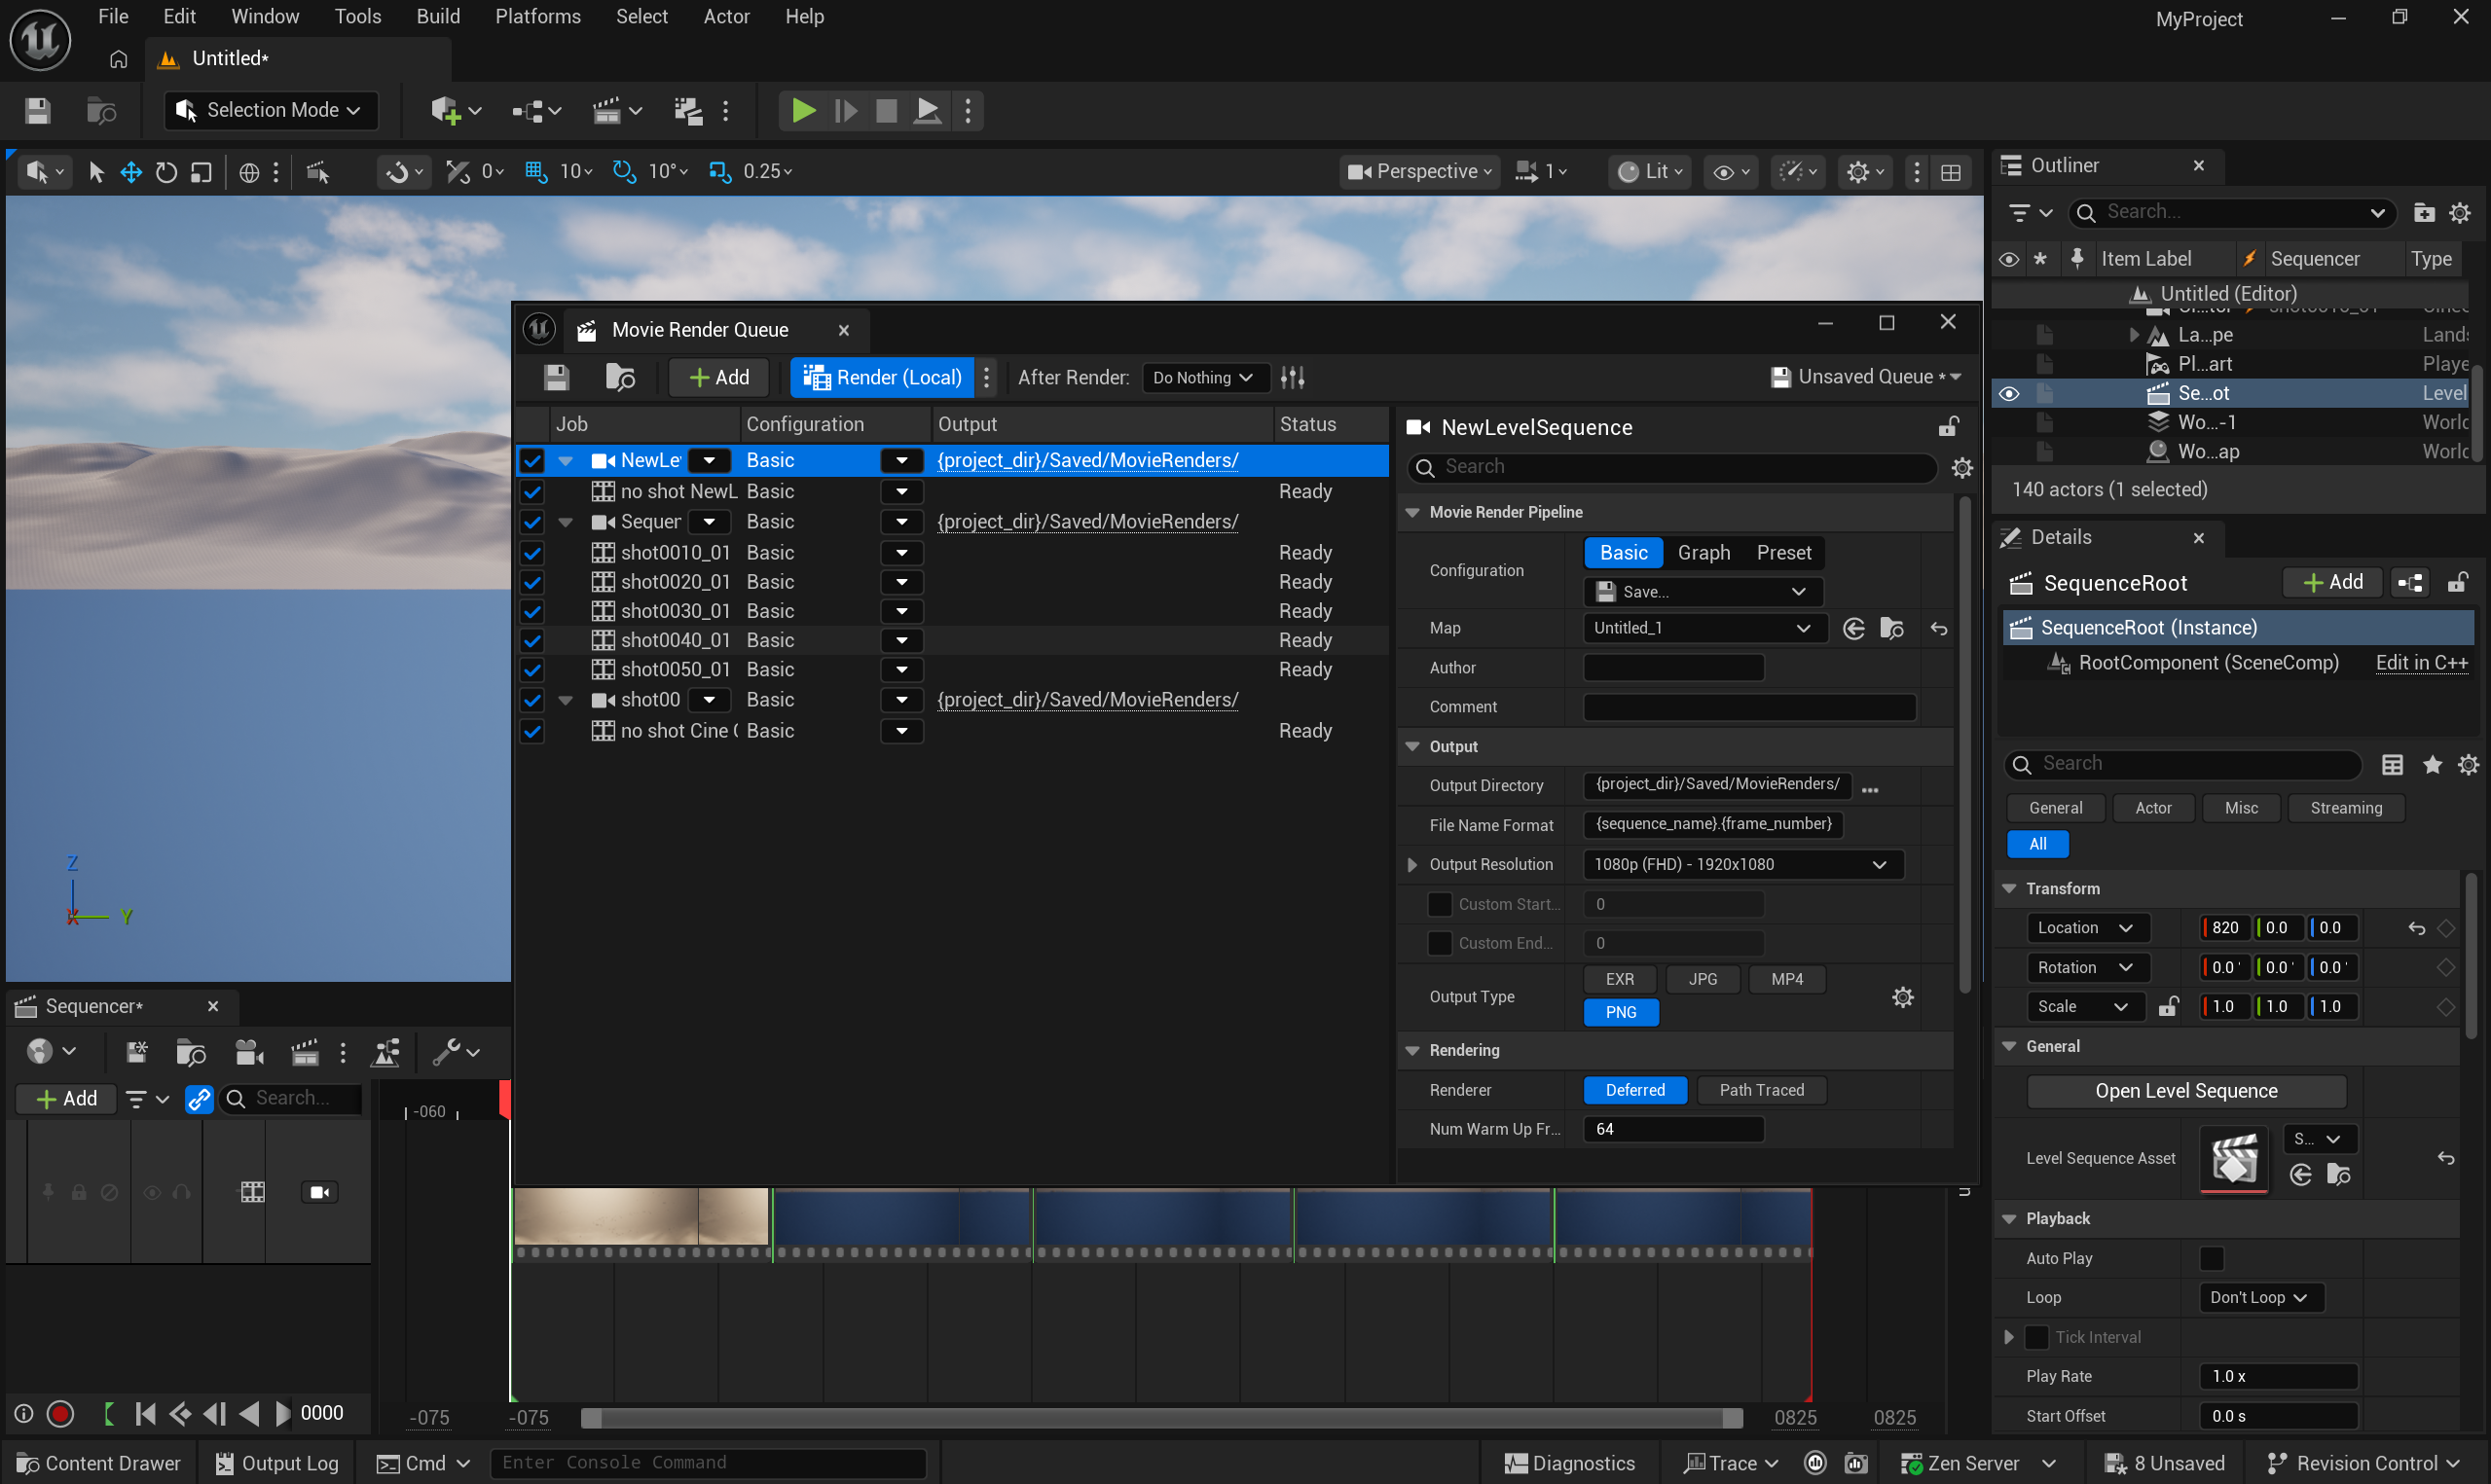This screenshot has height=1484, width=2491.
Task: Select MP4 output type
Action: 1786,979
